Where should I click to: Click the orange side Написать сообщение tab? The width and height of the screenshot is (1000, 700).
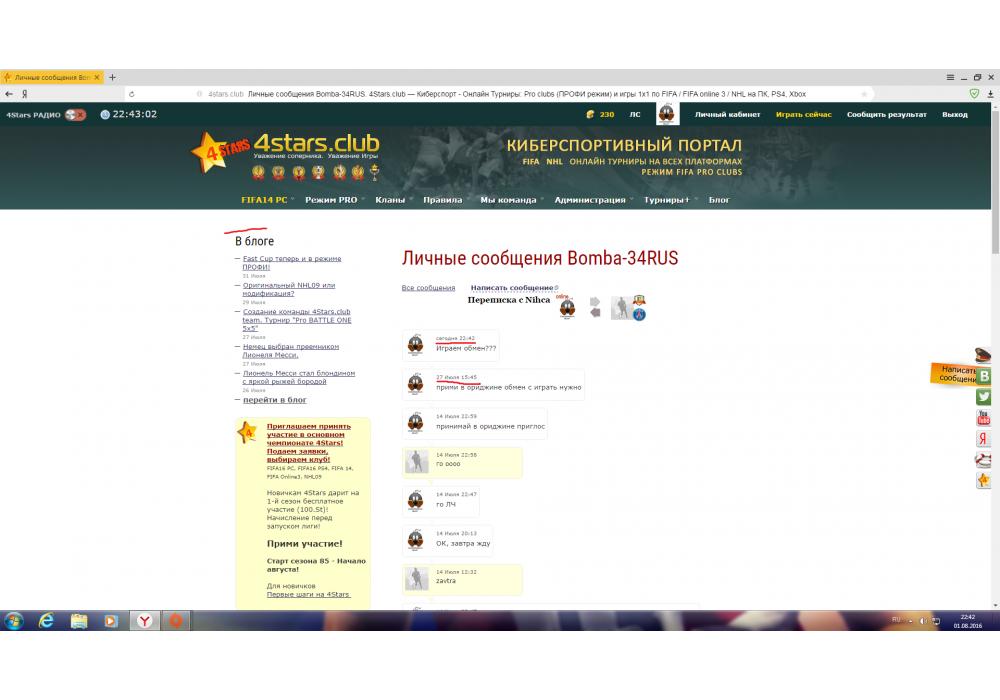pyautogui.click(x=953, y=374)
